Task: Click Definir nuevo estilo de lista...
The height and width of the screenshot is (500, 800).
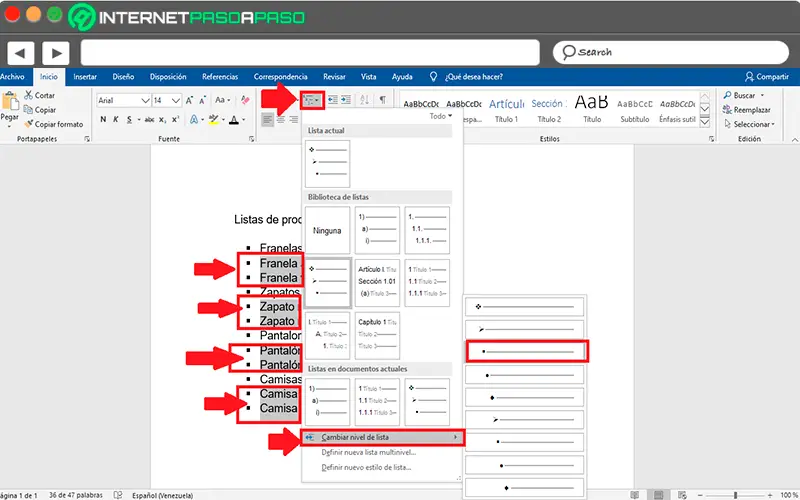Action: pos(366,467)
